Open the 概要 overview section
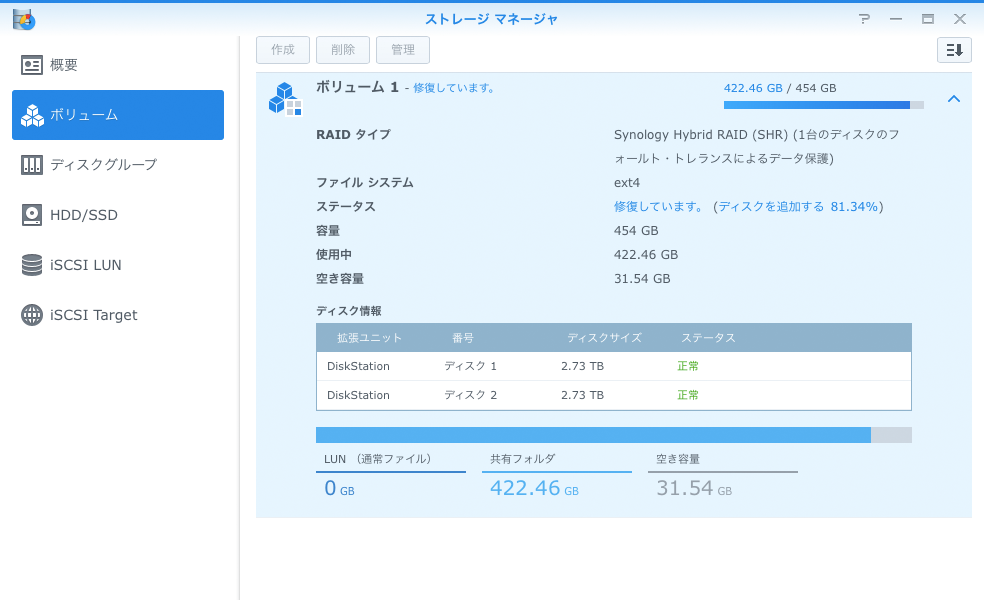Viewport: 984px width, 600px height. (x=118, y=65)
